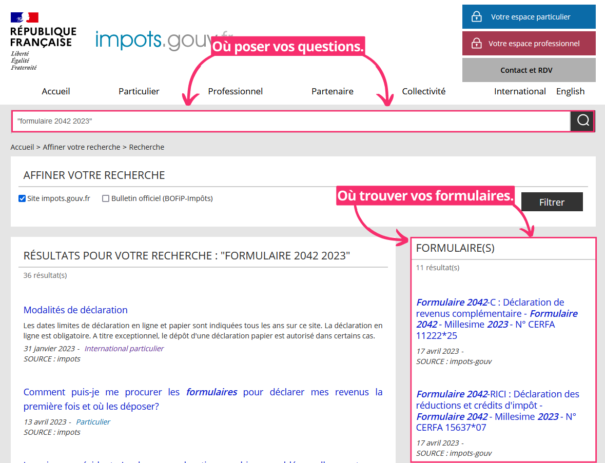Switch site language to English

(570, 91)
